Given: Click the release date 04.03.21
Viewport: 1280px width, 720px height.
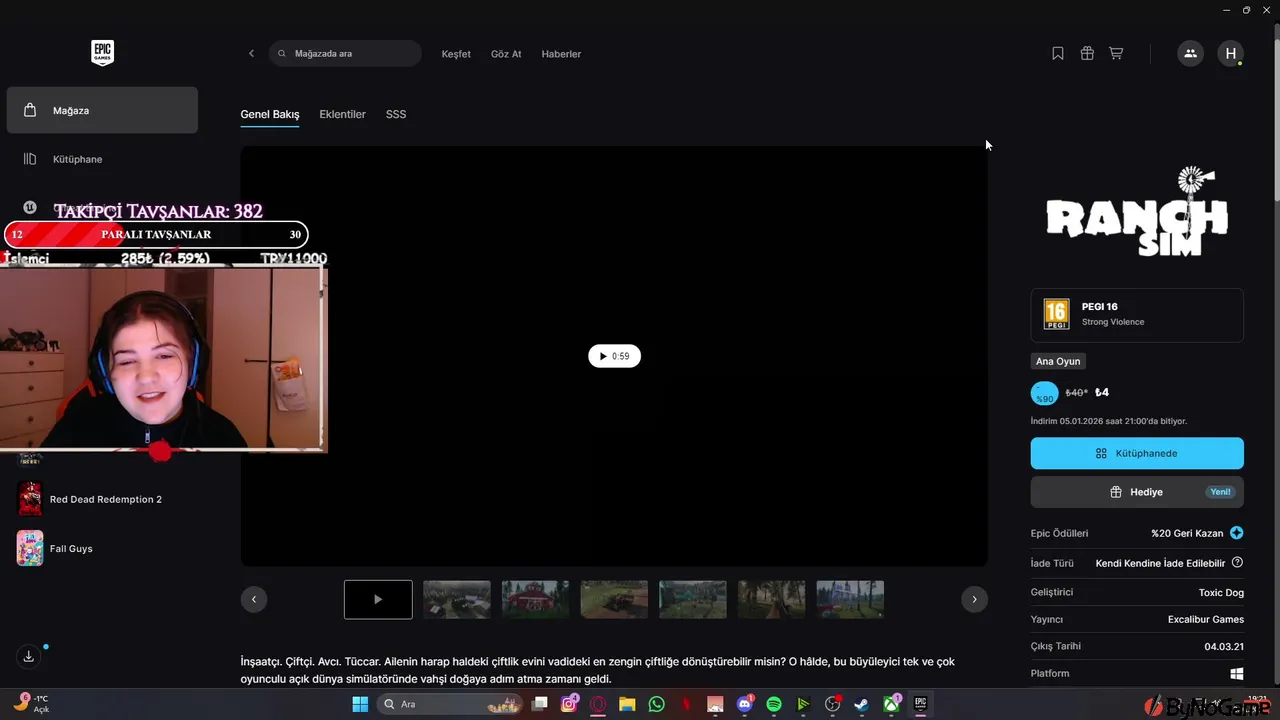Looking at the screenshot, I should [x=1224, y=647].
